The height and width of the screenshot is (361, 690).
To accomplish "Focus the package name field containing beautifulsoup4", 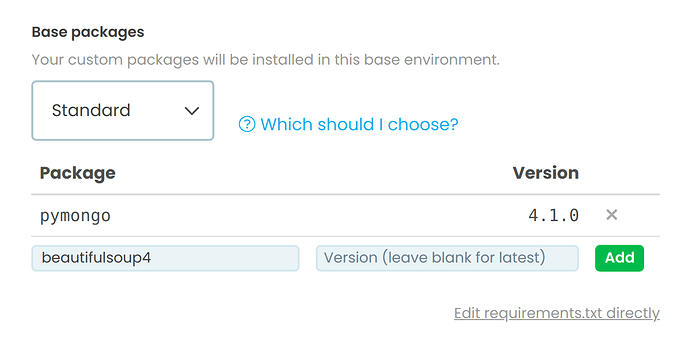I will 165,258.
